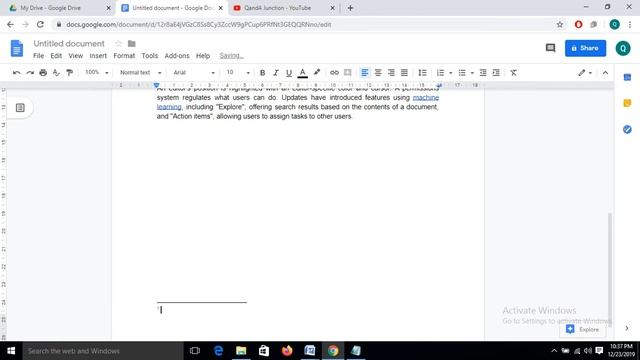Hide the menus with up chevron
The image size is (640, 360).
pyautogui.click(x=605, y=73)
